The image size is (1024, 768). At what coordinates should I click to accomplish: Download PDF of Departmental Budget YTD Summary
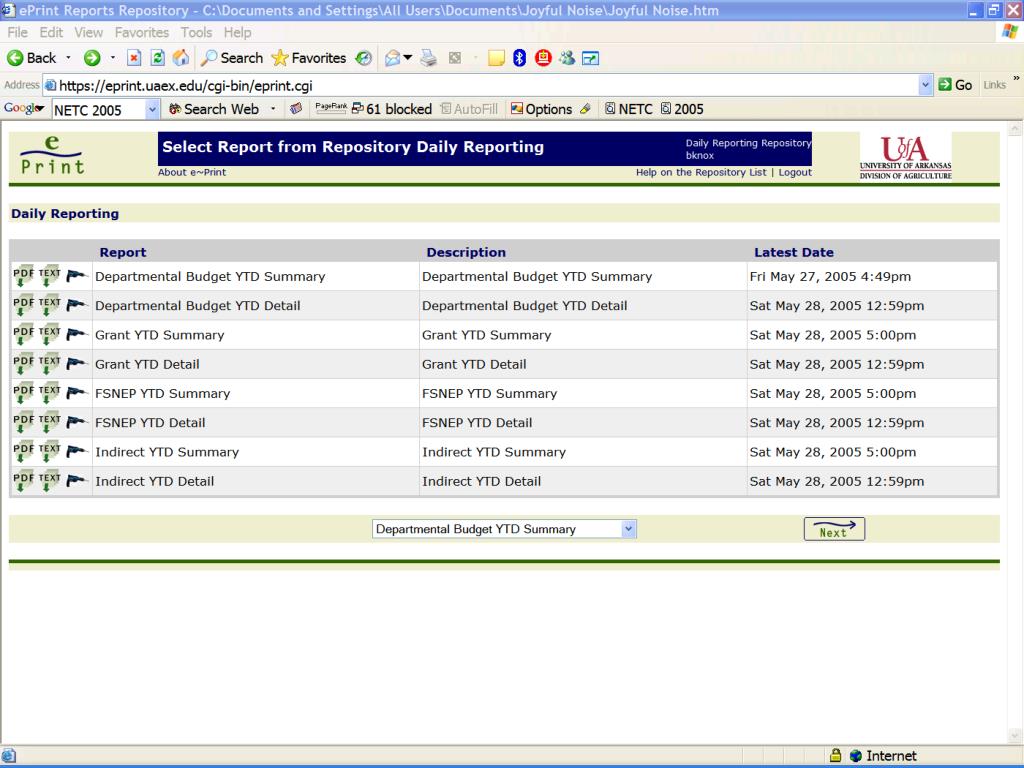[x=24, y=276]
